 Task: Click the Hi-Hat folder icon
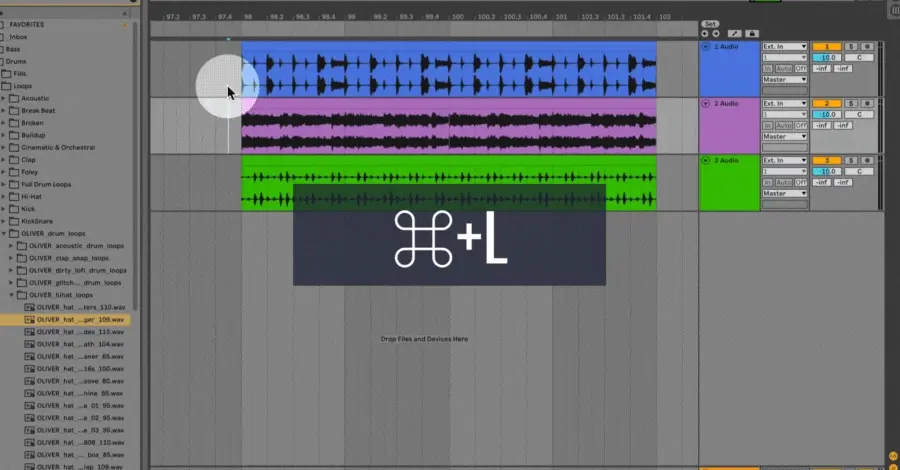pos(14,196)
